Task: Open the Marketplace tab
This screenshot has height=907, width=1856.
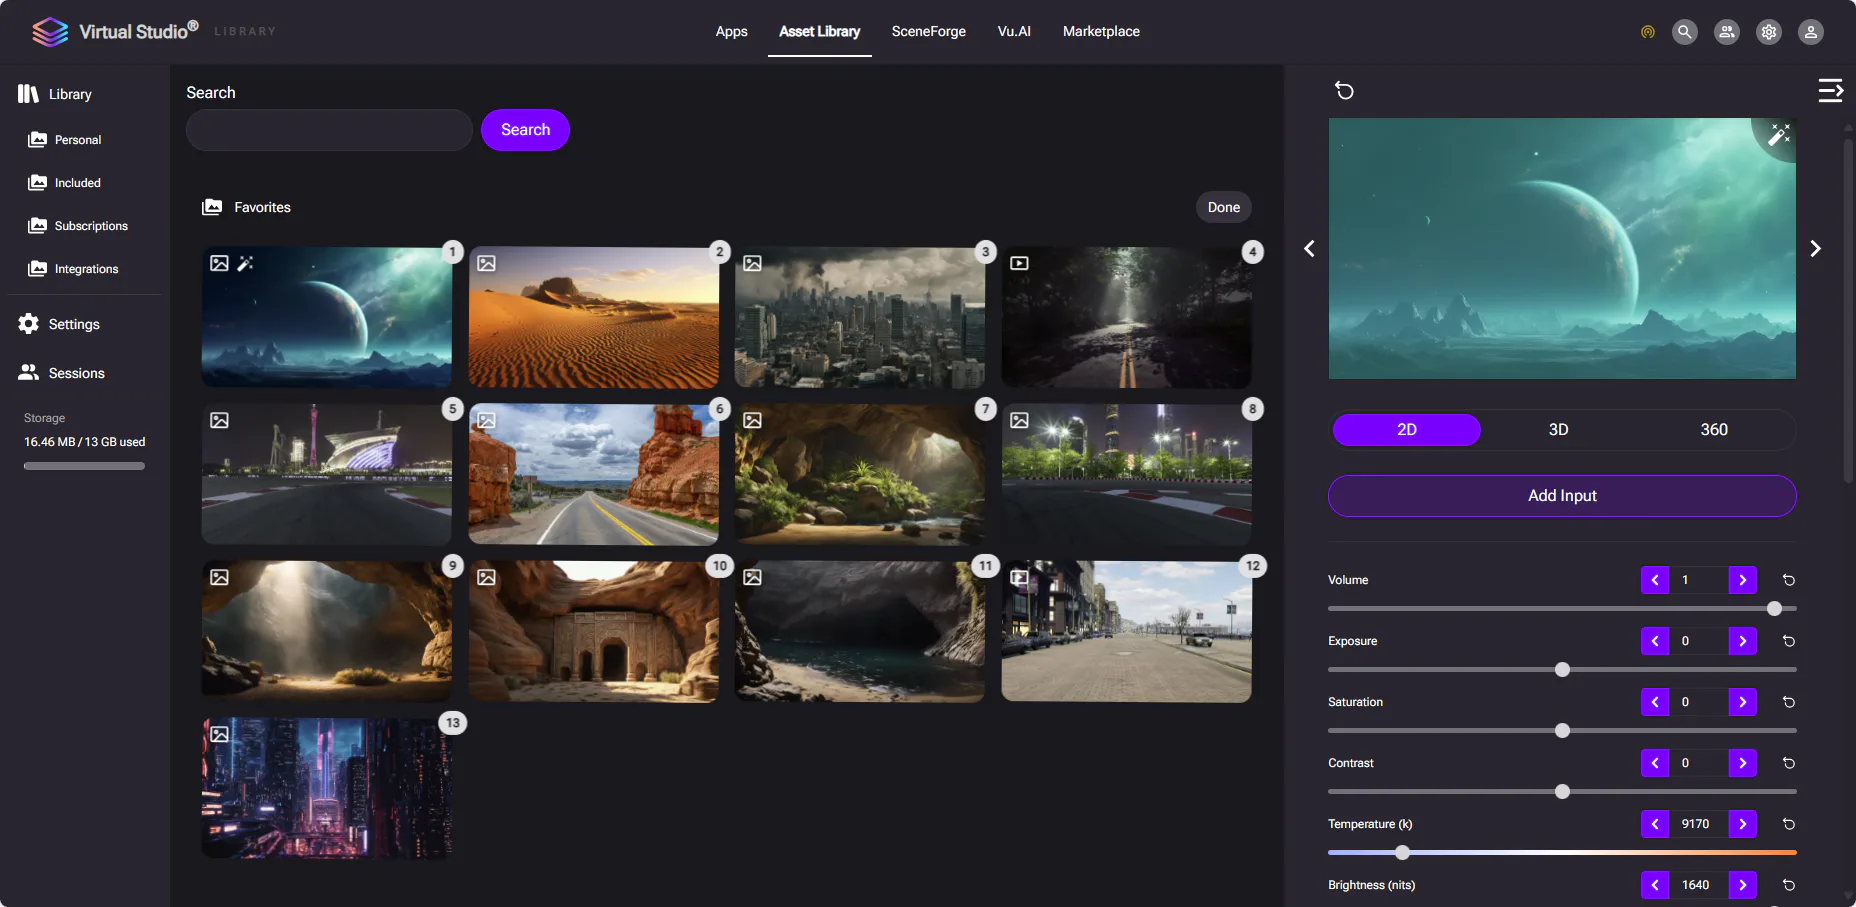Action: coord(1101,32)
